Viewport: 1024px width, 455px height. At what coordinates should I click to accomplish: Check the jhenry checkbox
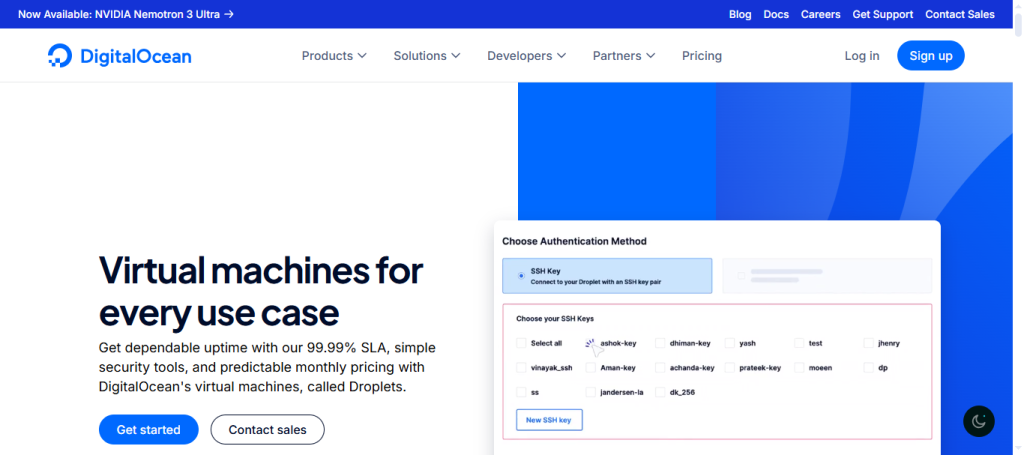[869, 343]
